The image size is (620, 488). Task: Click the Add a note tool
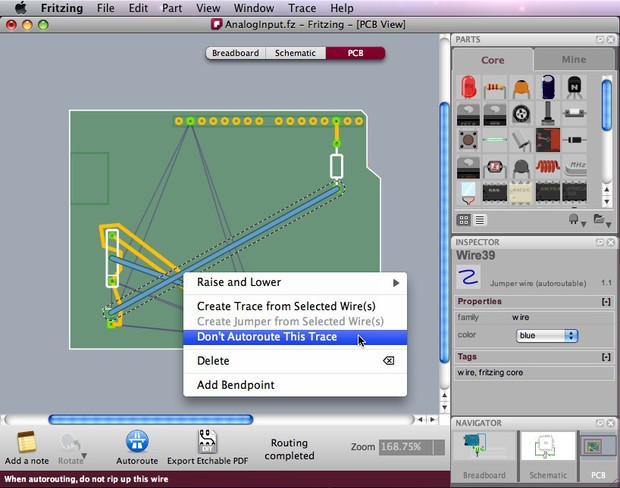point(26,448)
